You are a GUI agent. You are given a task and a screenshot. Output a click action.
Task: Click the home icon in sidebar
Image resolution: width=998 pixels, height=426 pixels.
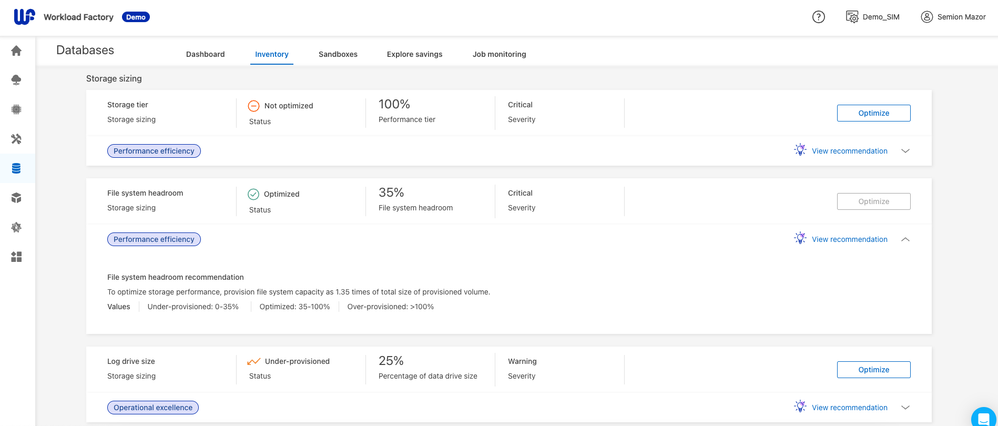[16, 51]
